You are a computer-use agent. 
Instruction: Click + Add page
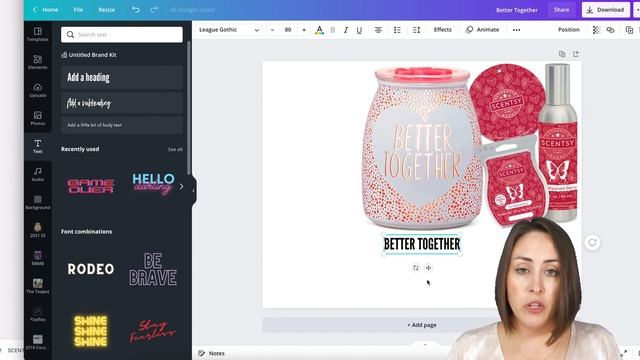[x=422, y=325]
